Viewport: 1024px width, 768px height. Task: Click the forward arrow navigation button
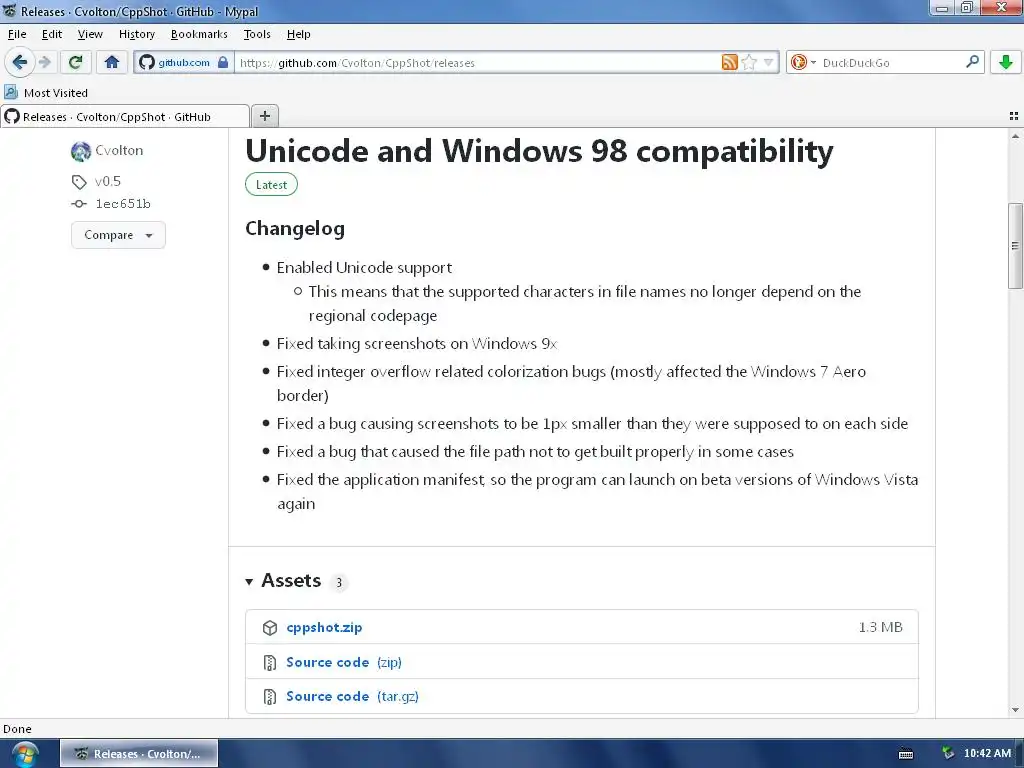tap(44, 62)
